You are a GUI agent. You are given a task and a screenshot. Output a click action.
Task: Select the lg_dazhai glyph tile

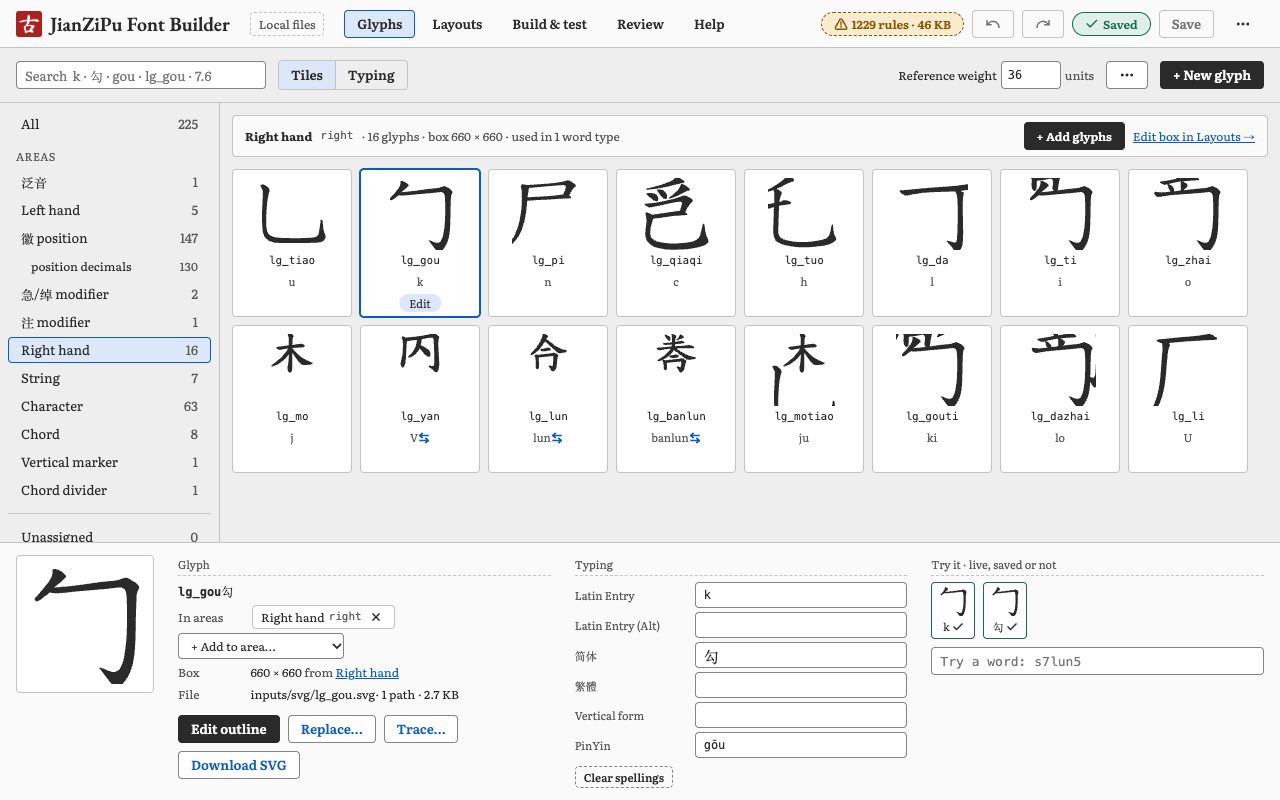pyautogui.click(x=1060, y=399)
